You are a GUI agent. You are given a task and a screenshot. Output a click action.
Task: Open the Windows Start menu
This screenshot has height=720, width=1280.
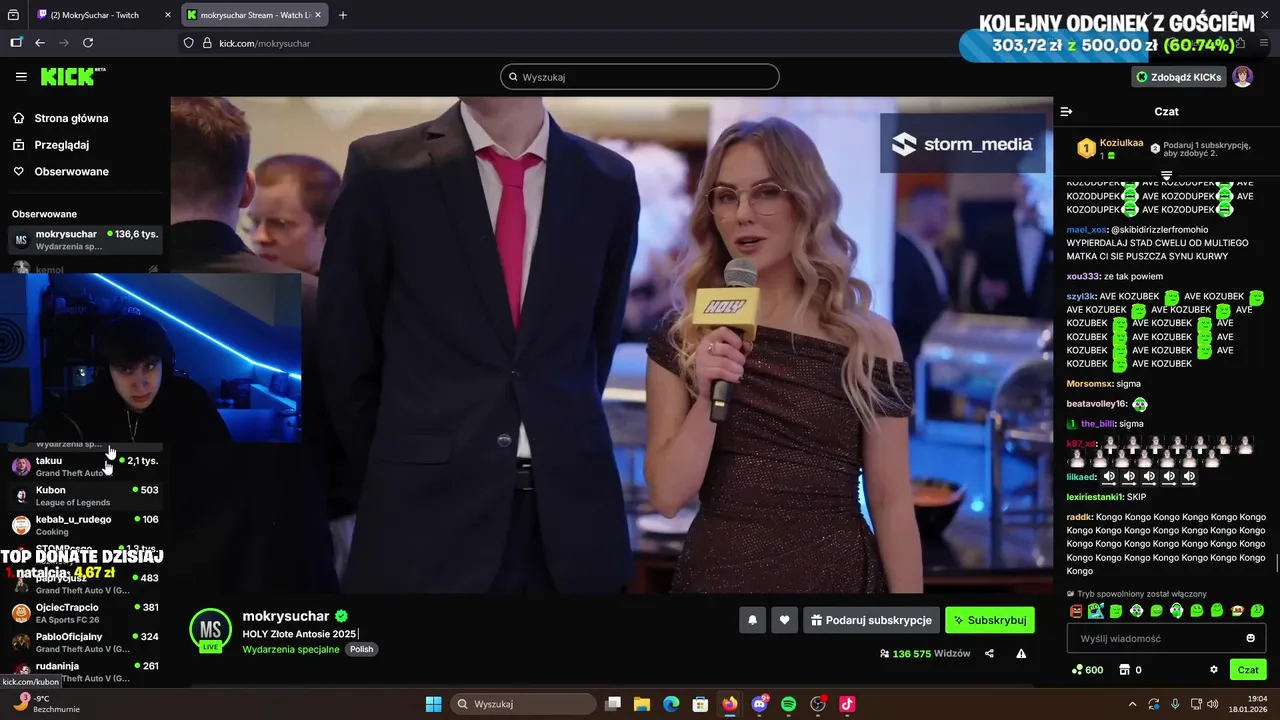coord(433,704)
